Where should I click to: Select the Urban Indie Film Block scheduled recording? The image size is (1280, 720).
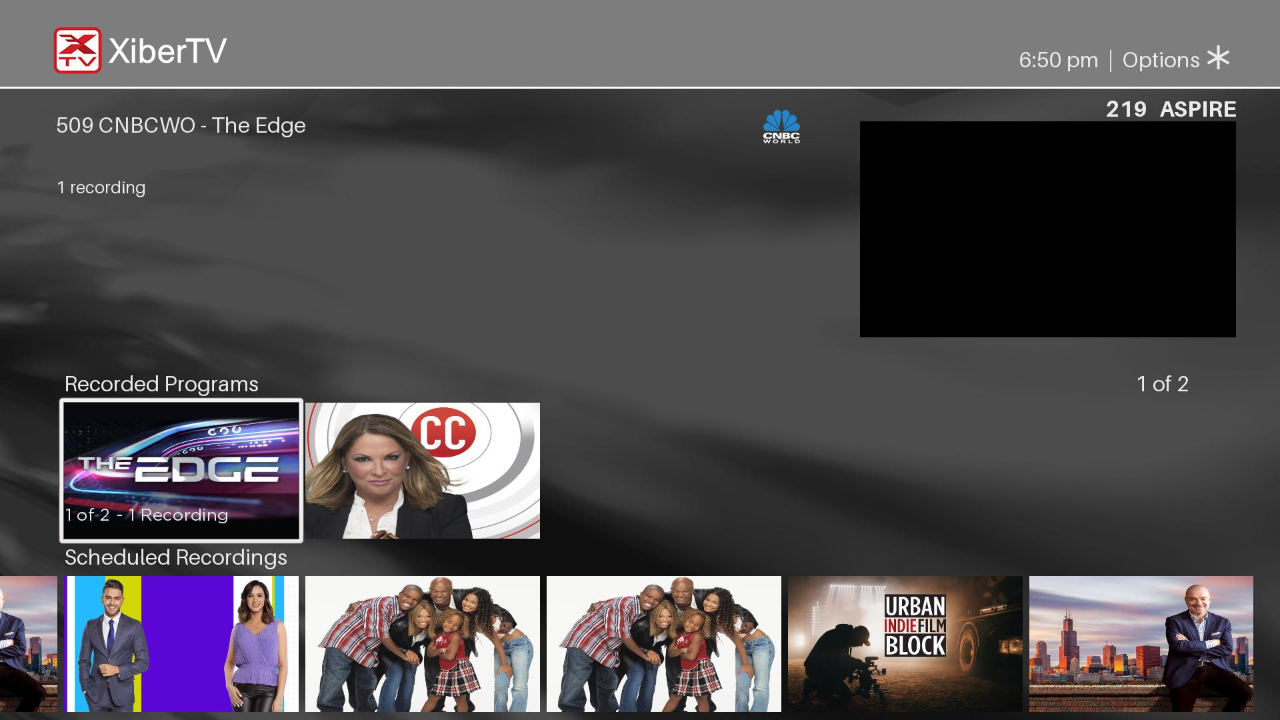[x=905, y=644]
